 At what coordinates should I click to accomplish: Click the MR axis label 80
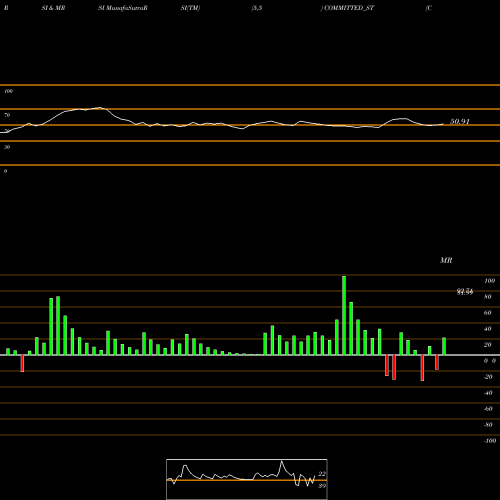click(488, 297)
